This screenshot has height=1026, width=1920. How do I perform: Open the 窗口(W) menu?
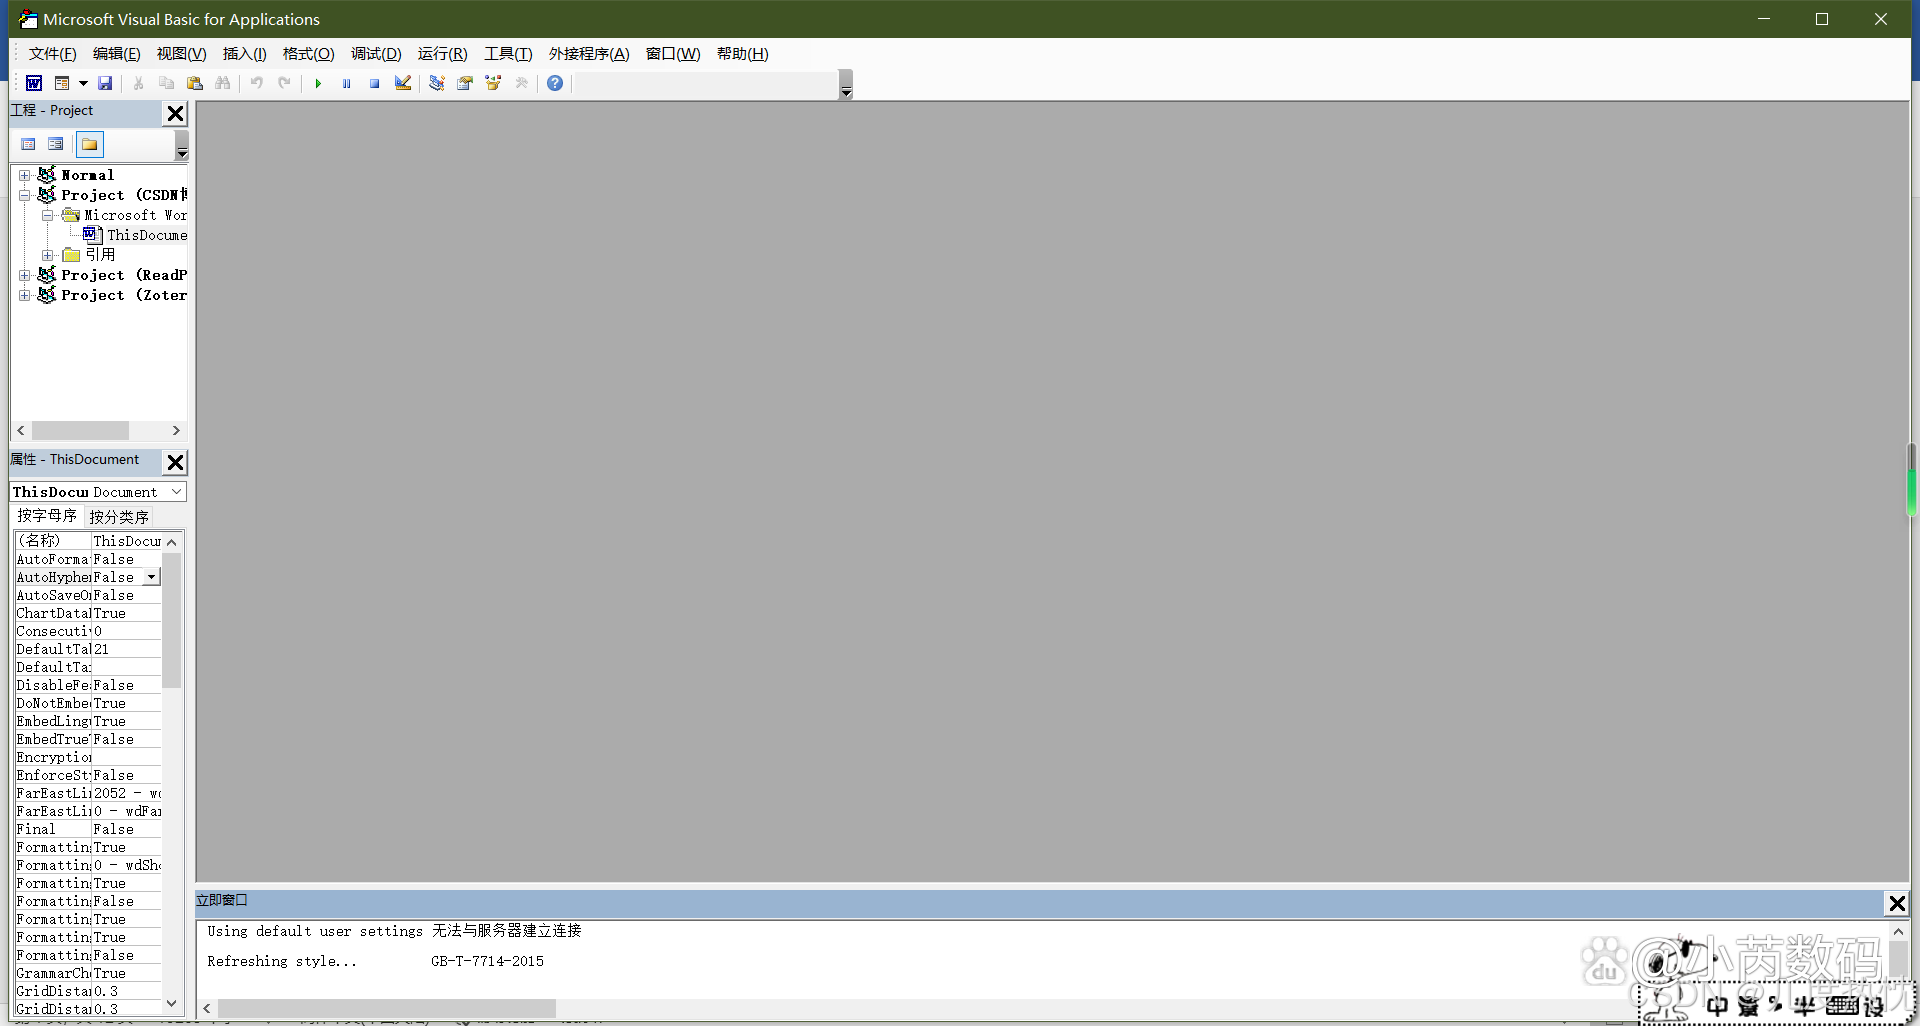click(x=673, y=54)
